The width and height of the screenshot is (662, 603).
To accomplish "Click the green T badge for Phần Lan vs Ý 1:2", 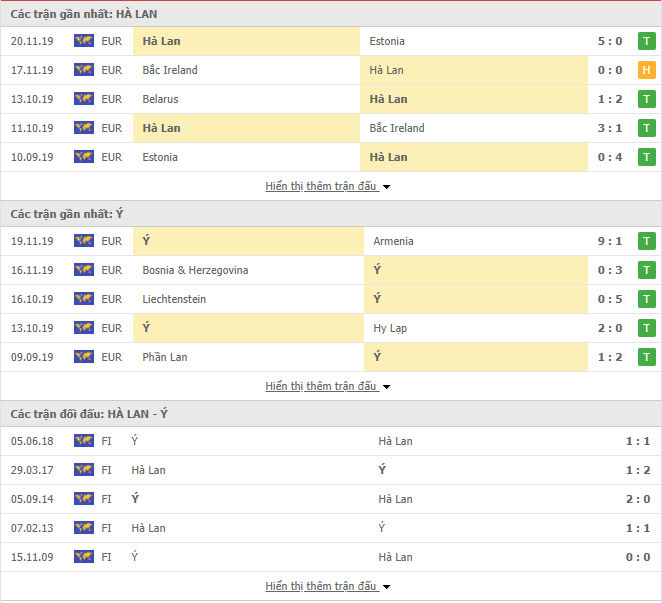I will [x=646, y=357].
